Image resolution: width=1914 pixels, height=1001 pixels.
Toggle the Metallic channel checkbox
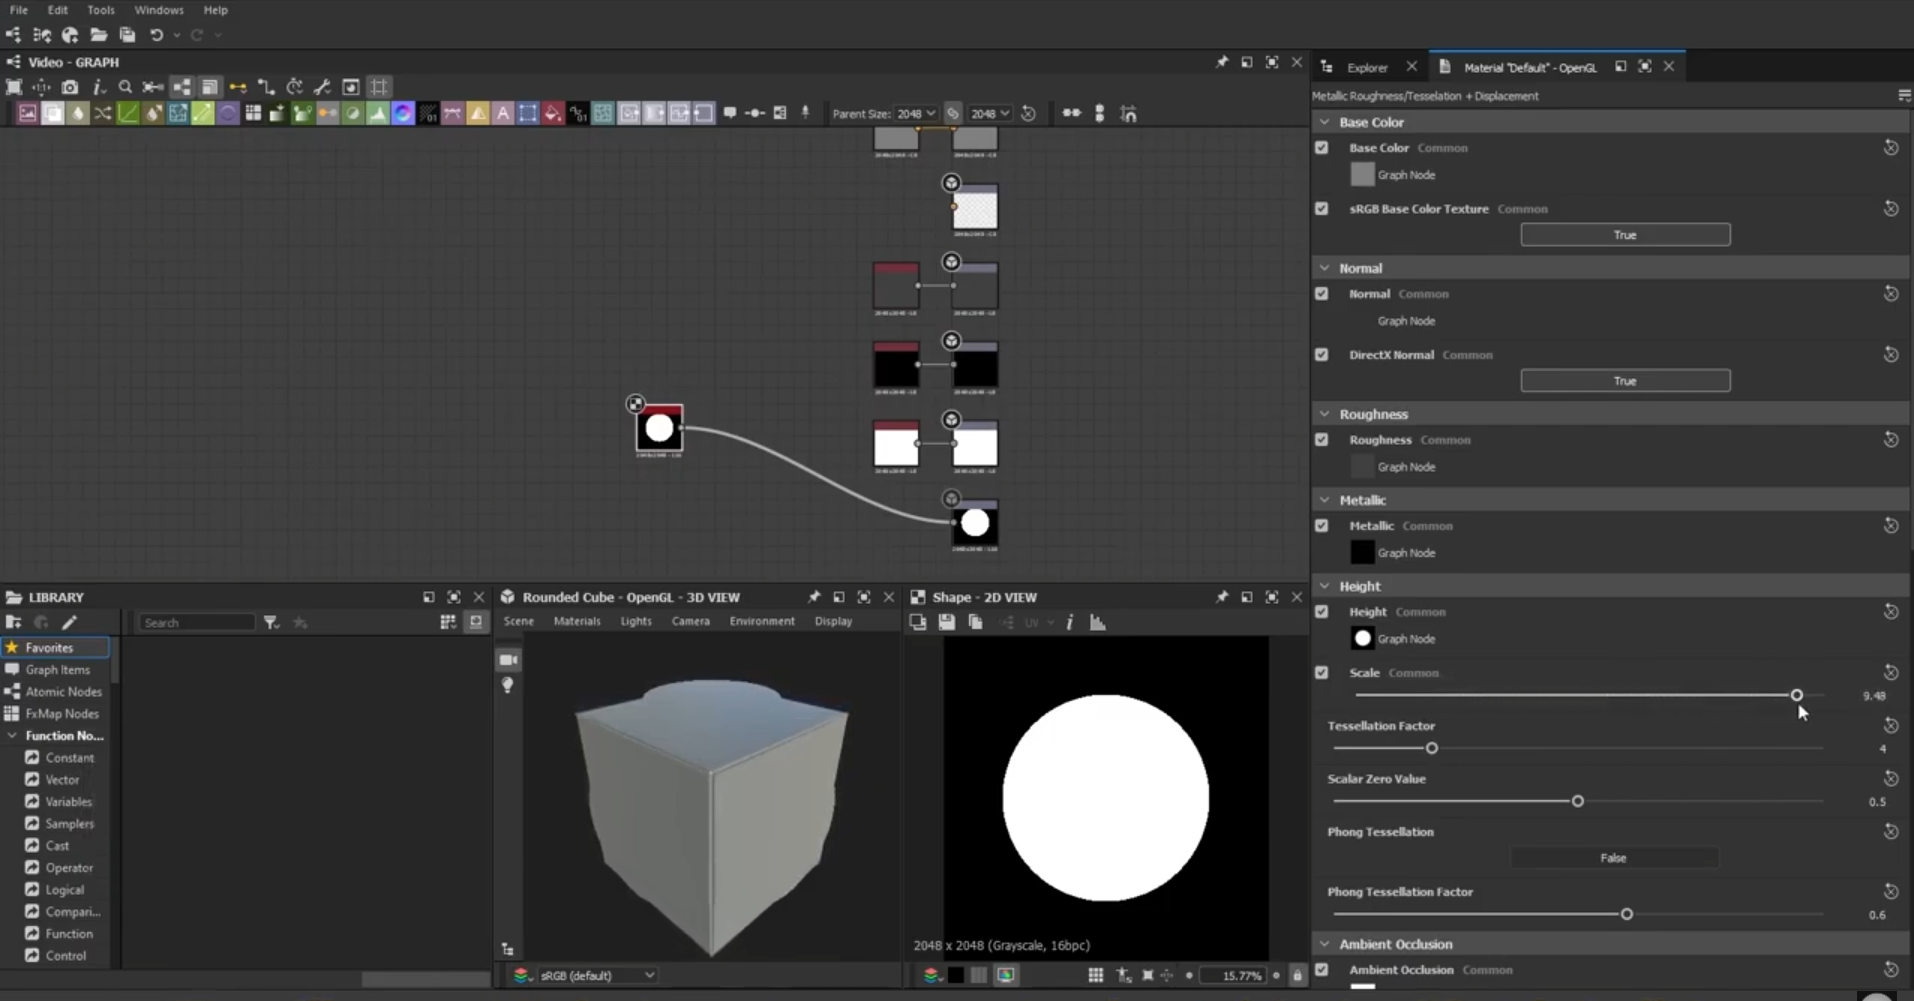click(1322, 526)
